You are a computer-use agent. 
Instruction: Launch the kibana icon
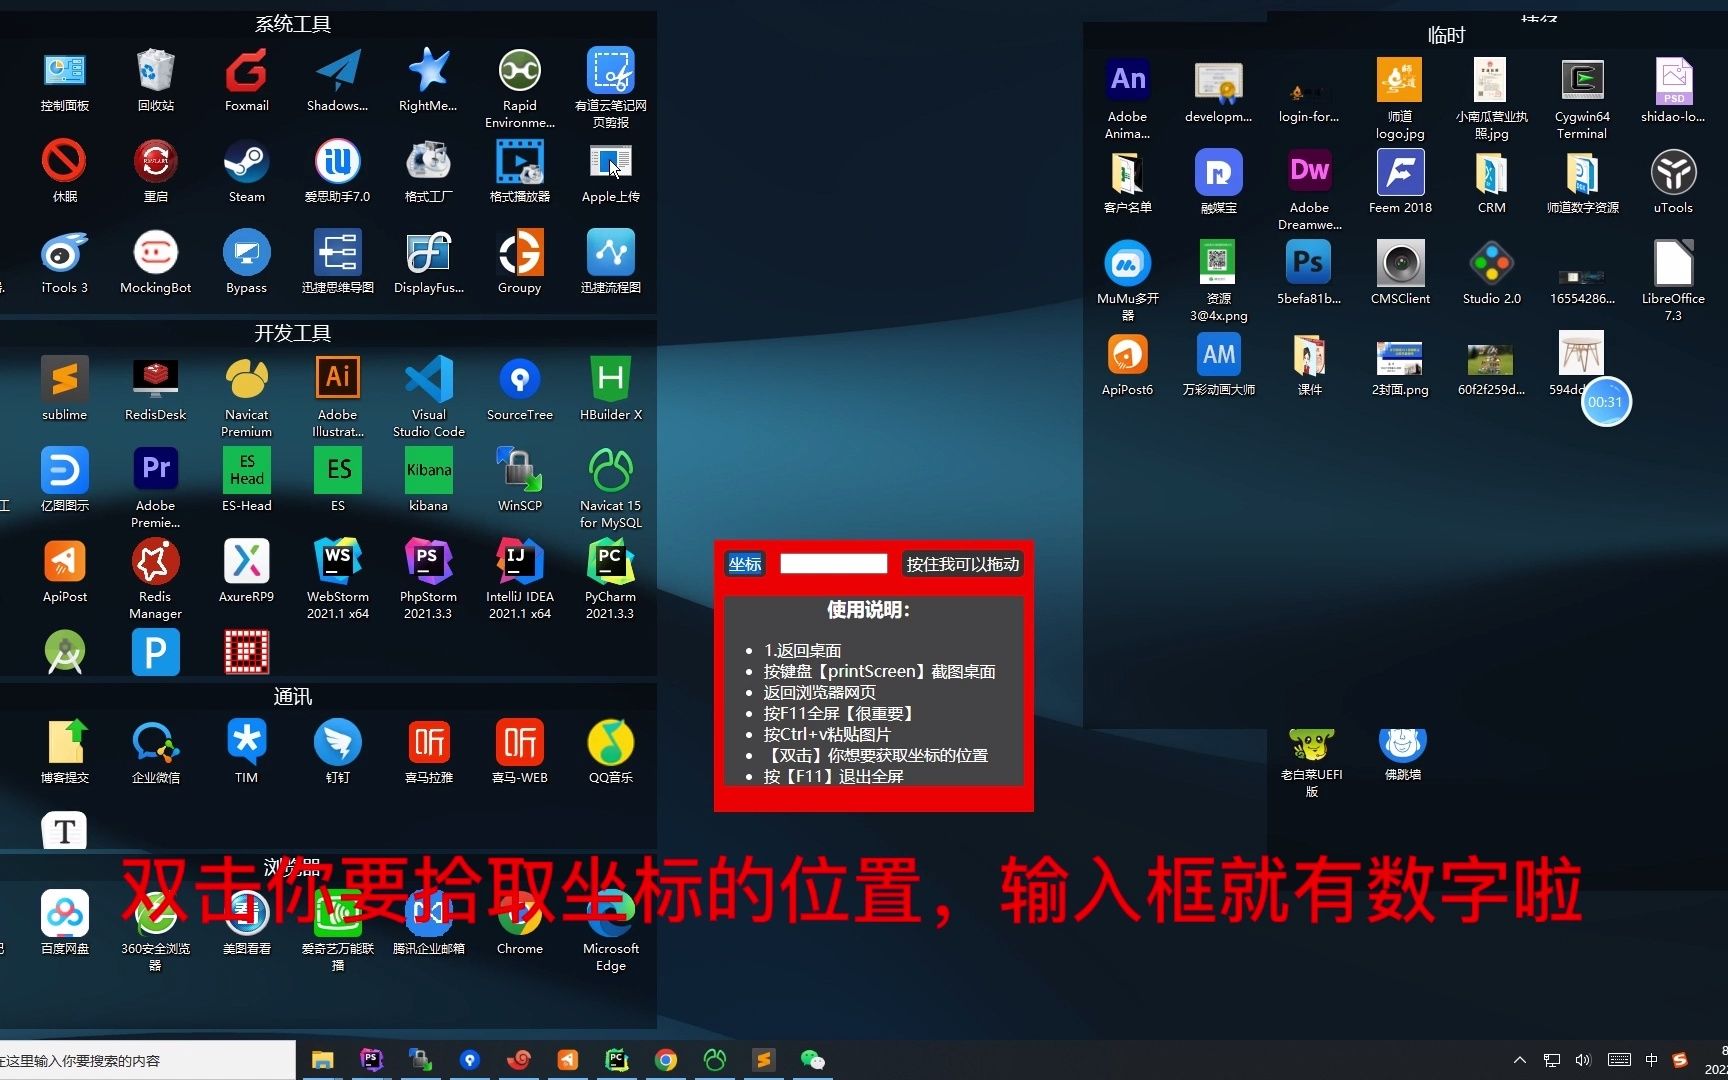[428, 480]
